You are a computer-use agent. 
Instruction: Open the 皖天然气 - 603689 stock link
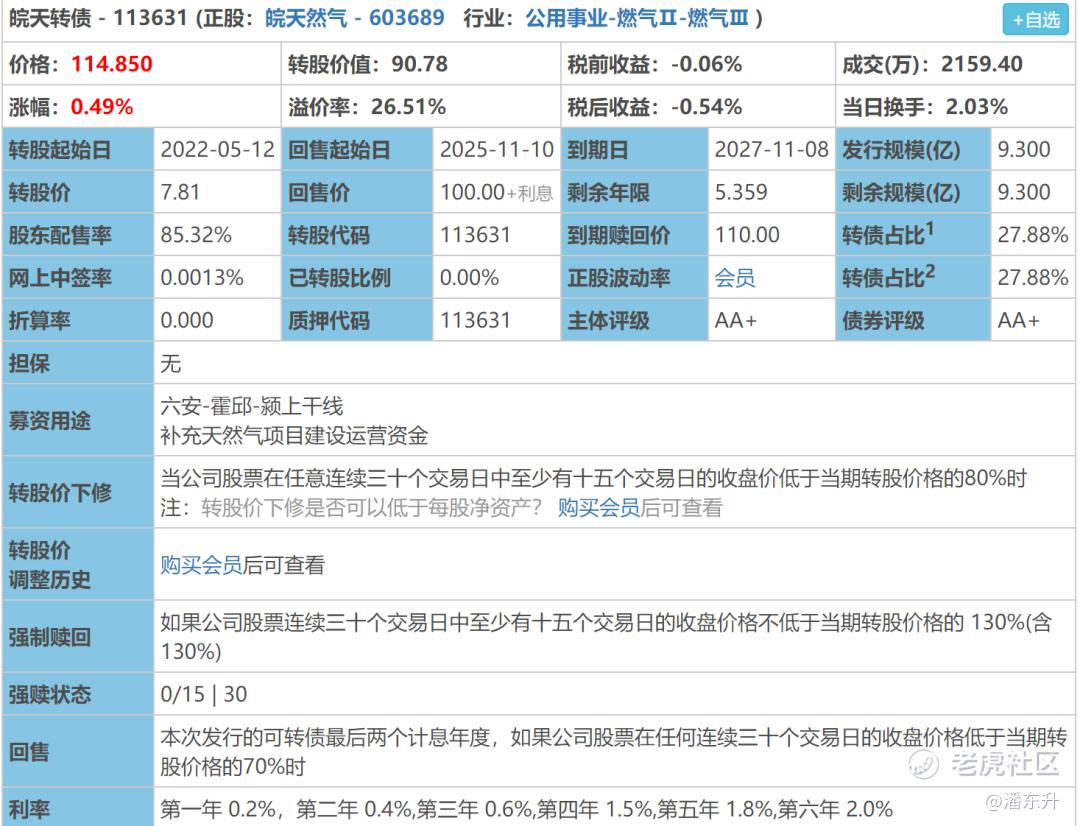coord(355,18)
